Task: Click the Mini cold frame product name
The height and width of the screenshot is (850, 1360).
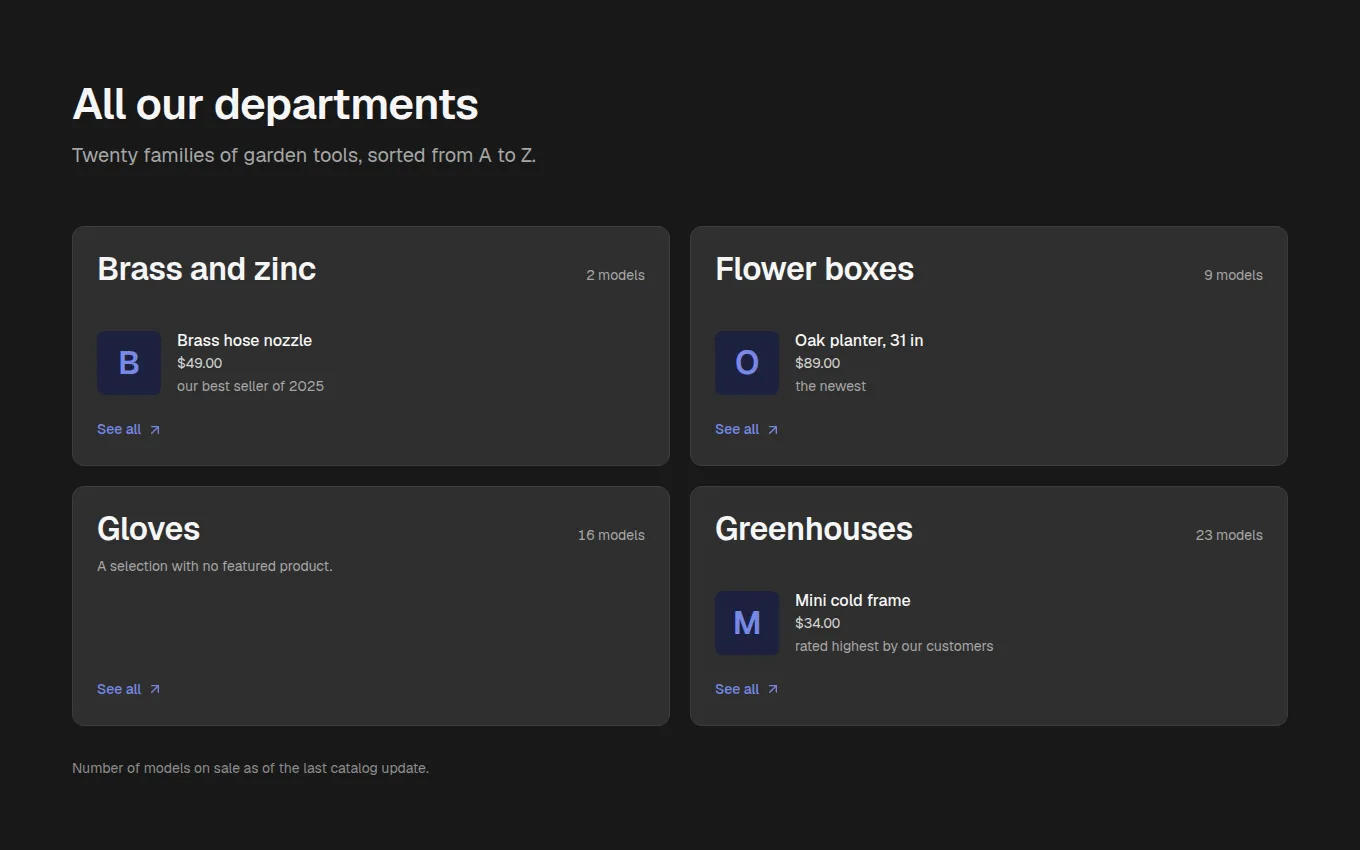Action: point(853,600)
